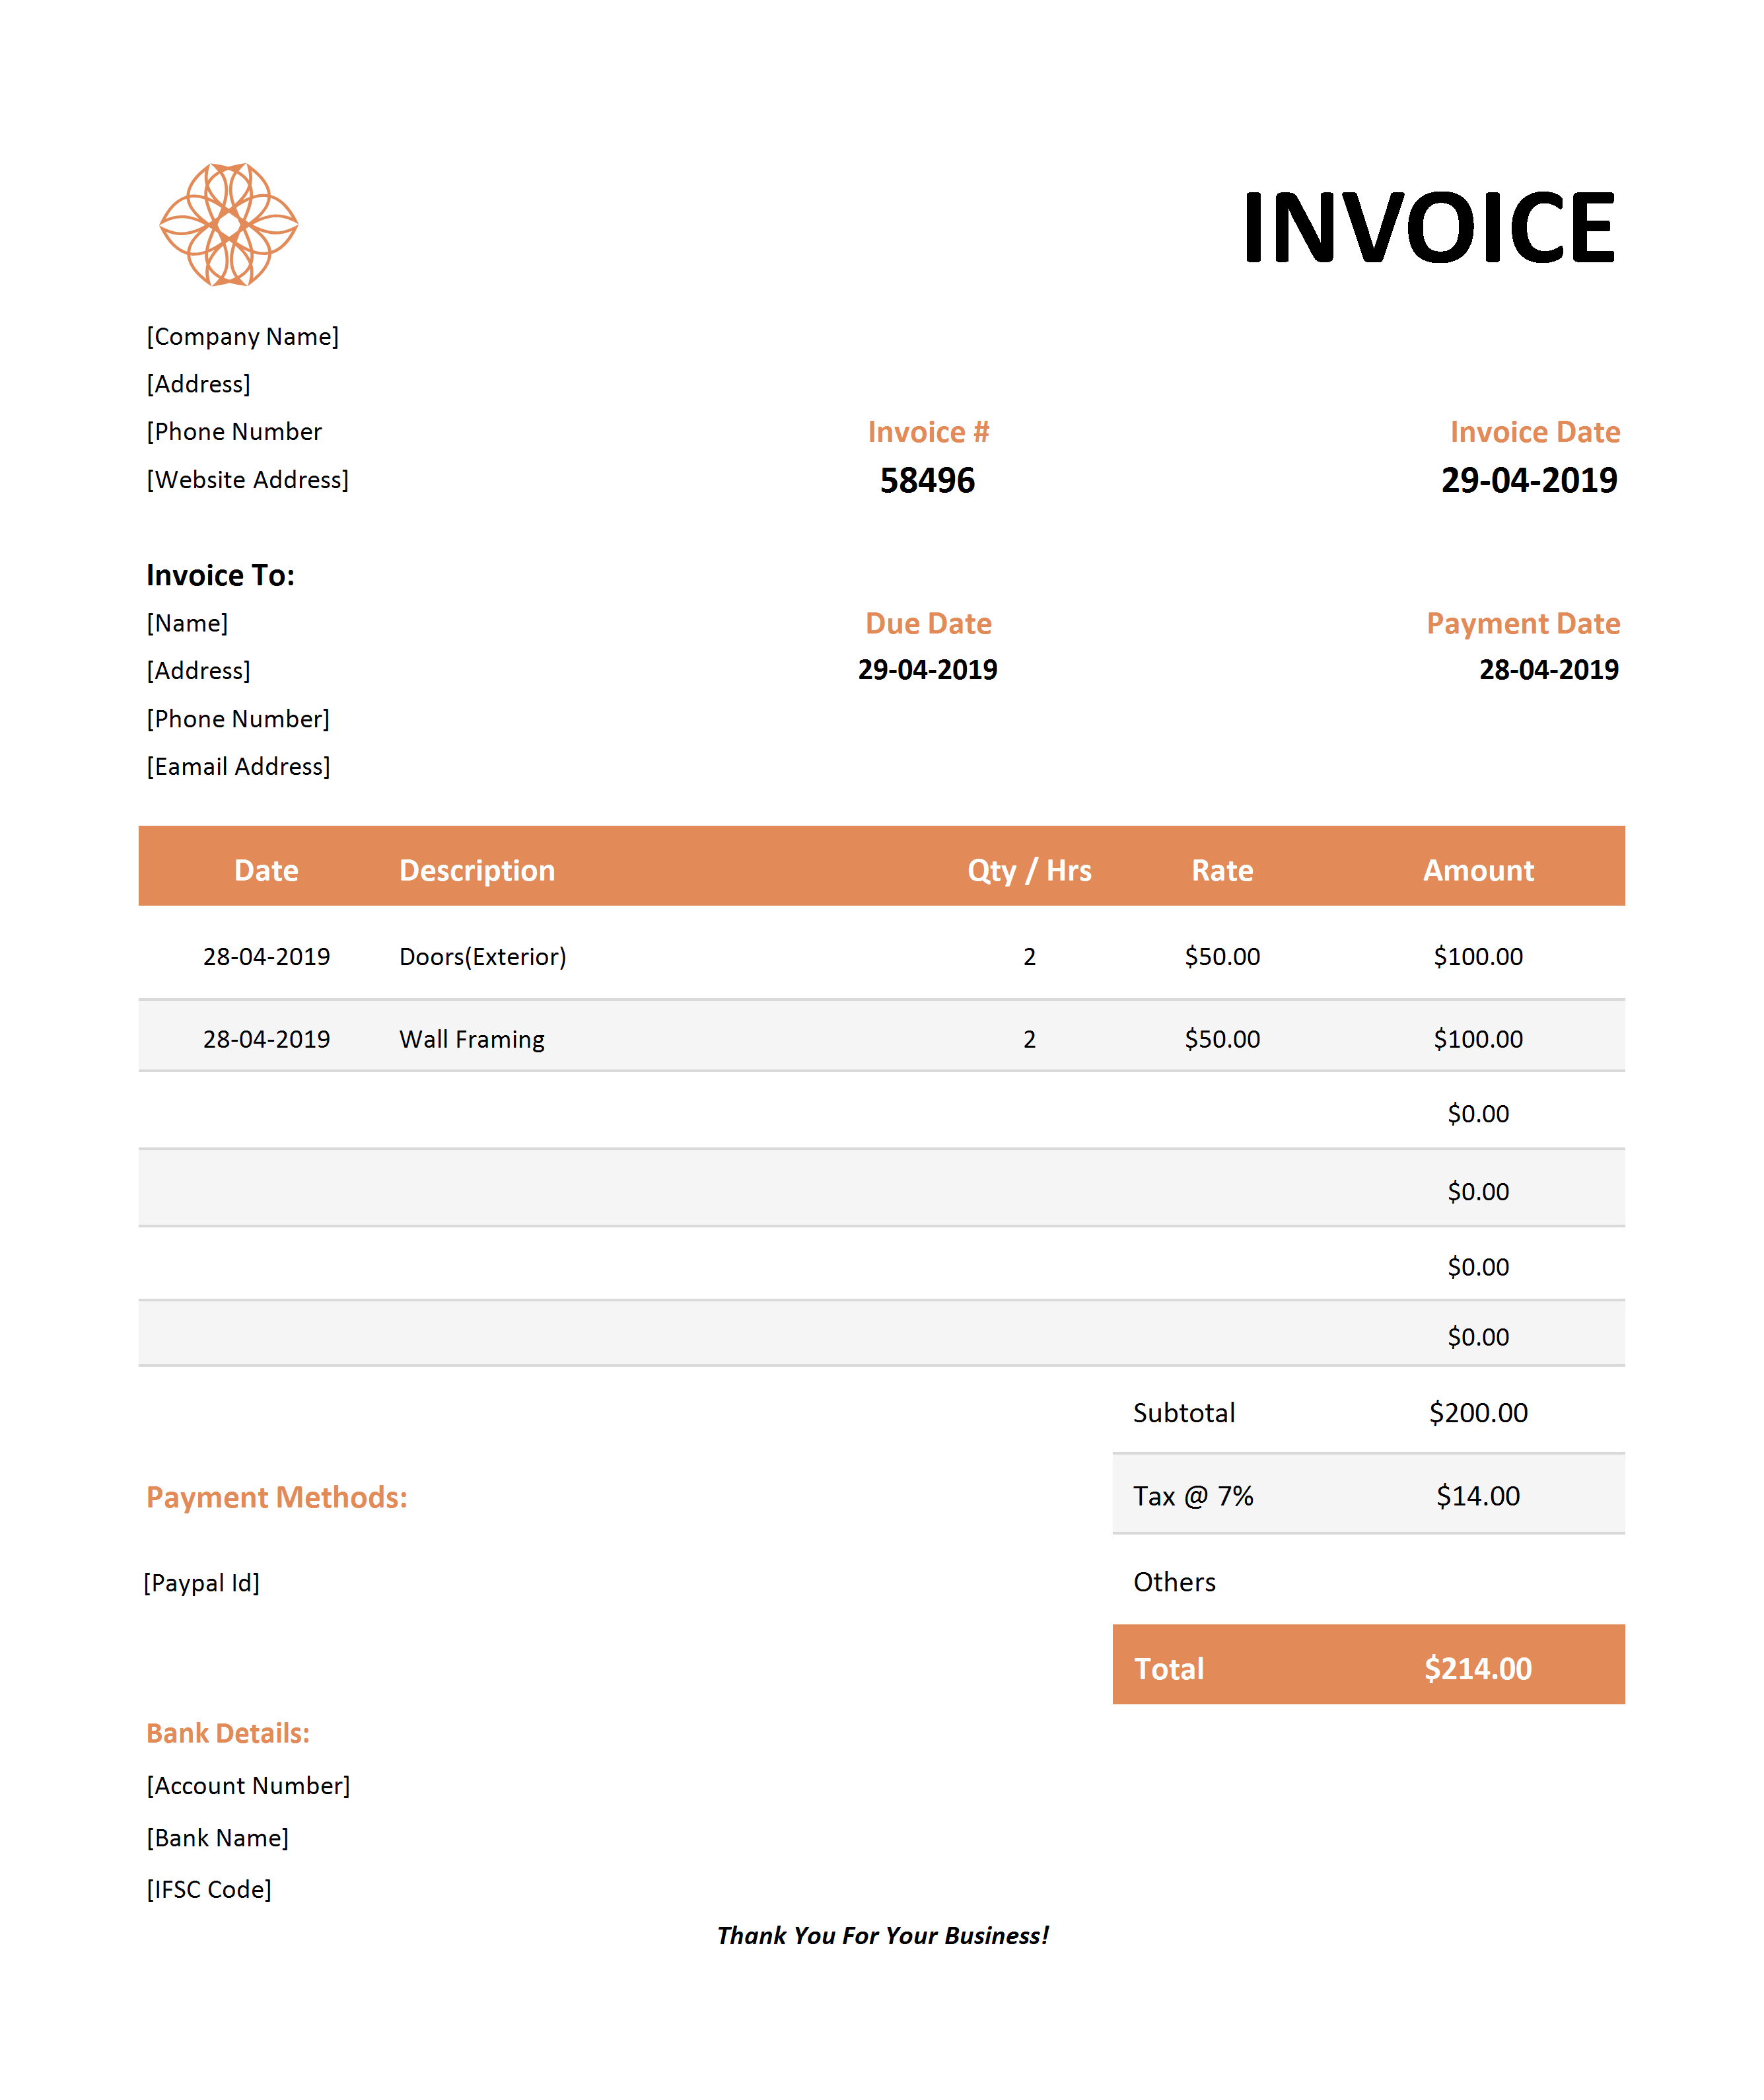Click the orange flower company logo
The image size is (1764, 2100).
(229, 225)
